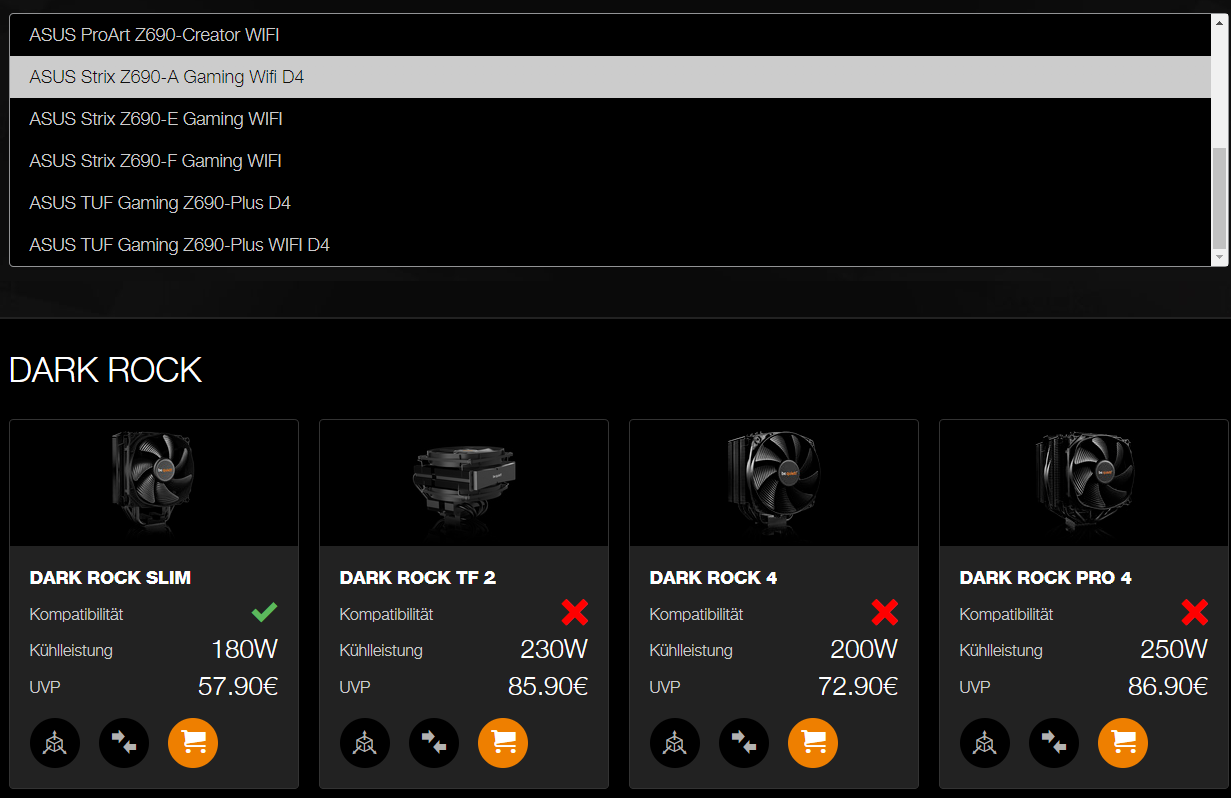Open Dark Rock TF 2 product image
Image resolution: width=1231 pixels, height=798 pixels.
tap(464, 483)
